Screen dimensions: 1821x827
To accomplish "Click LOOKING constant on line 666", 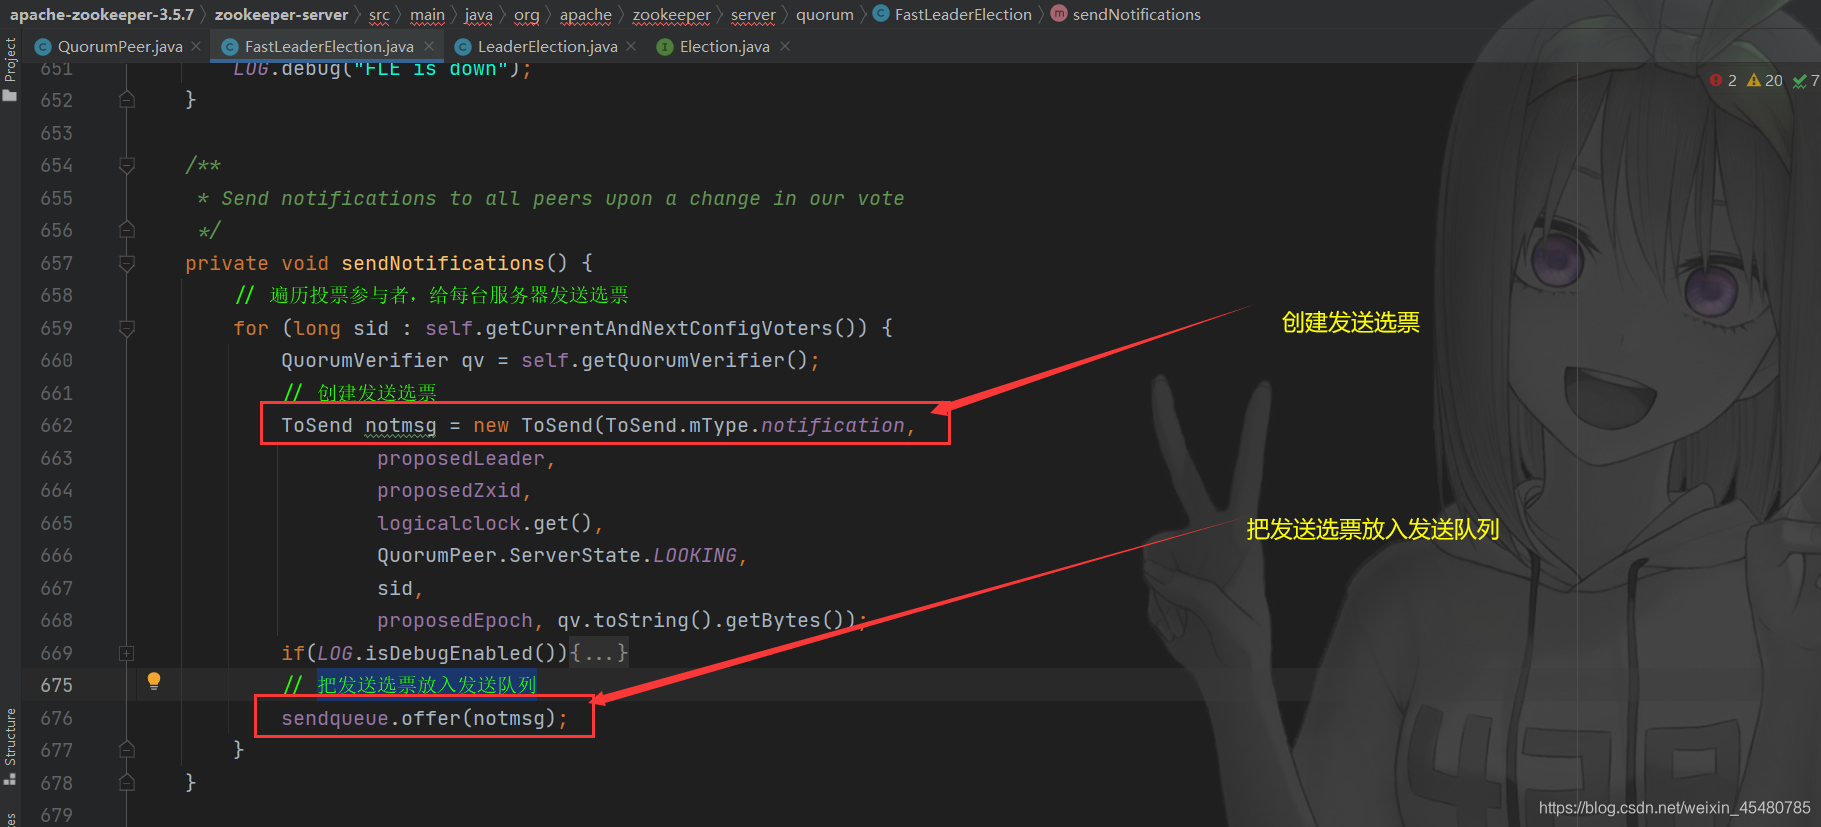I will (695, 555).
